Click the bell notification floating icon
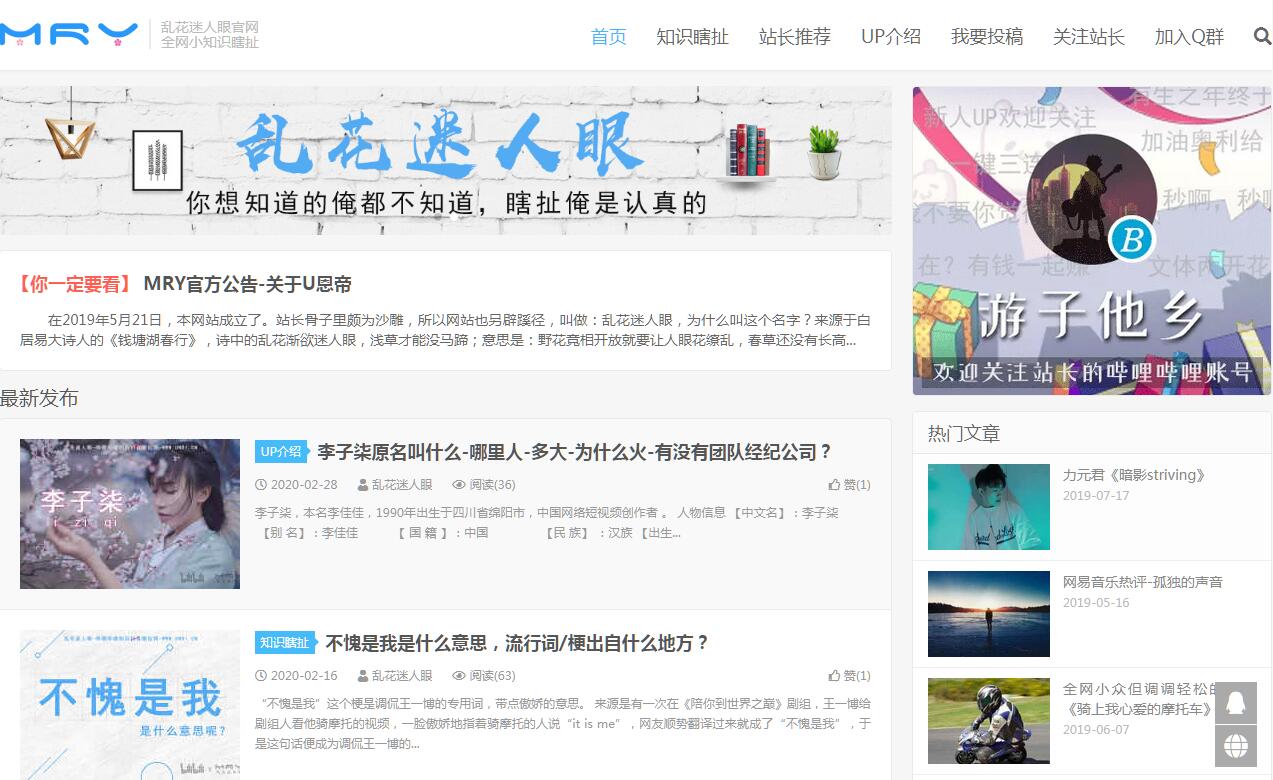Screen dimensions: 1273x780 tap(1236, 702)
